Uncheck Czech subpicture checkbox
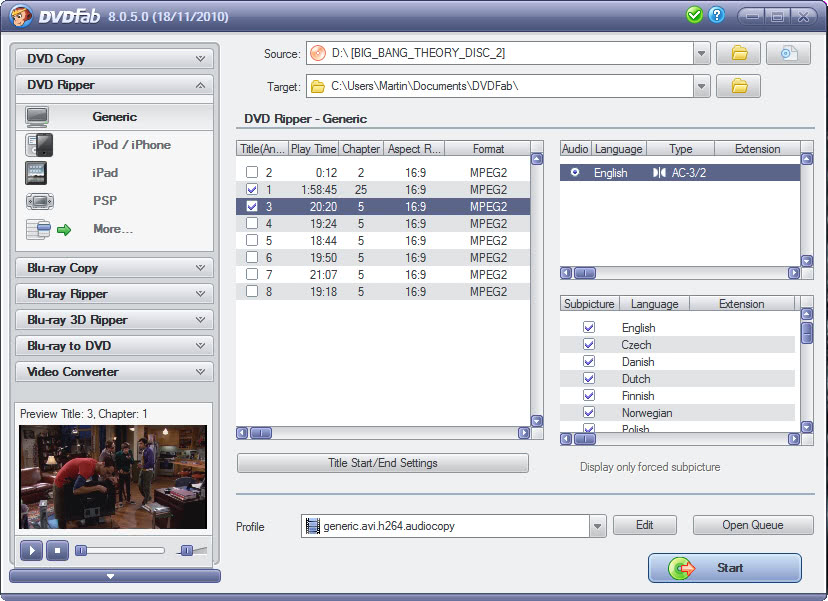Screen dimensions: 828x601 pyautogui.click(x=589, y=344)
